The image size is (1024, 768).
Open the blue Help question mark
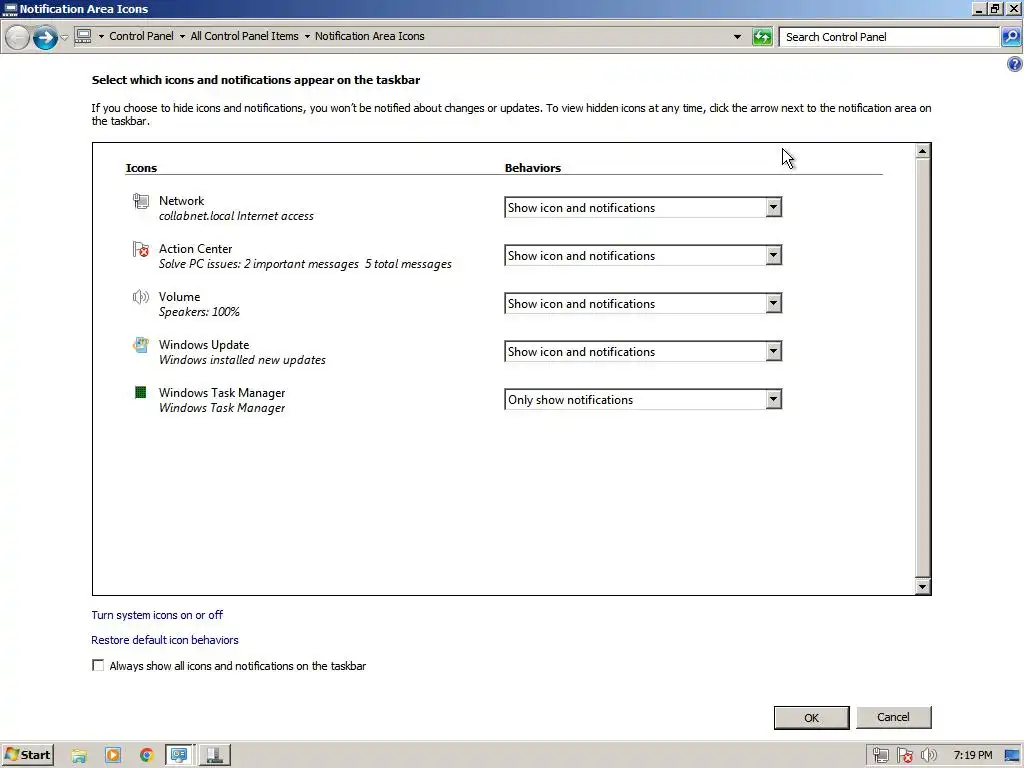[1014, 64]
